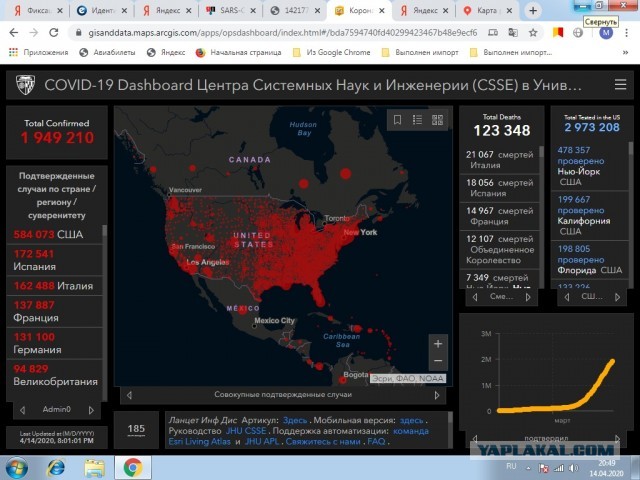Viewport: 640px width, 480px height.
Task: Click the user profile avatar M
Action: point(606,33)
